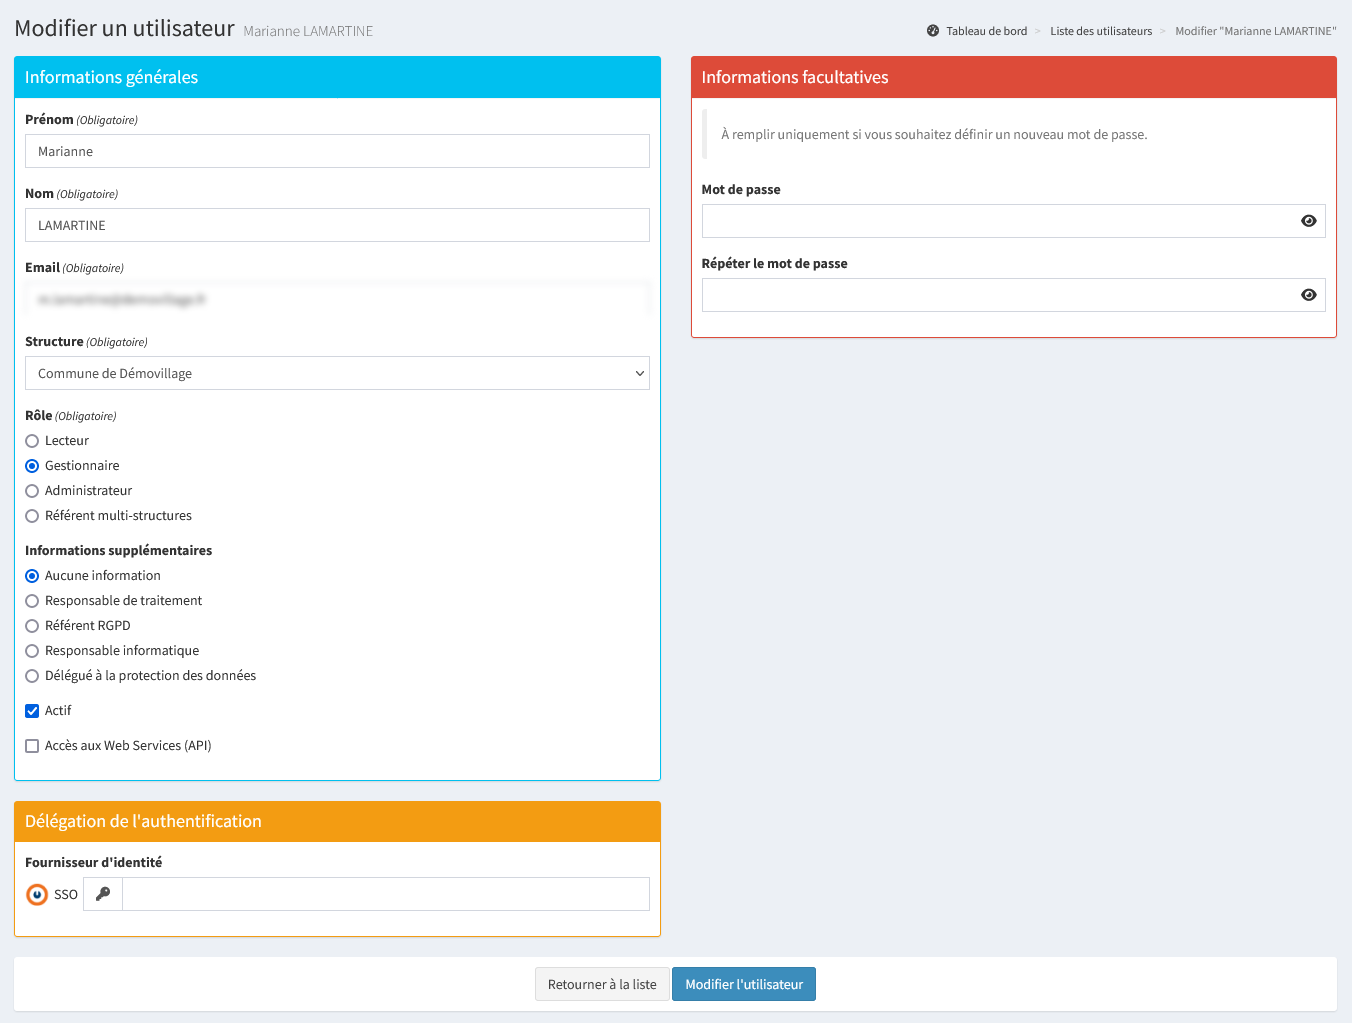Select the Lecteur role
1352x1023 pixels.
32,441
